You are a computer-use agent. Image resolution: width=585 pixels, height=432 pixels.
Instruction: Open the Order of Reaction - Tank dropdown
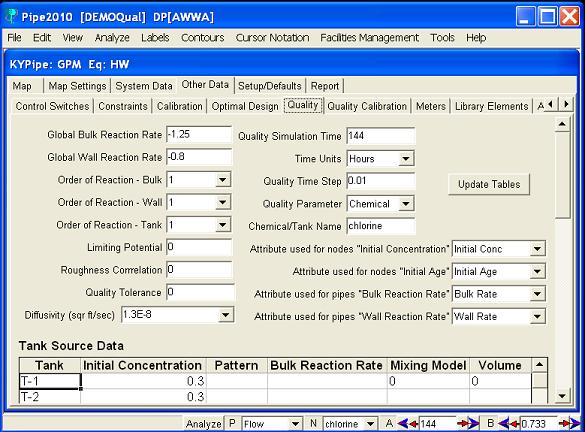pyautogui.click(x=223, y=225)
